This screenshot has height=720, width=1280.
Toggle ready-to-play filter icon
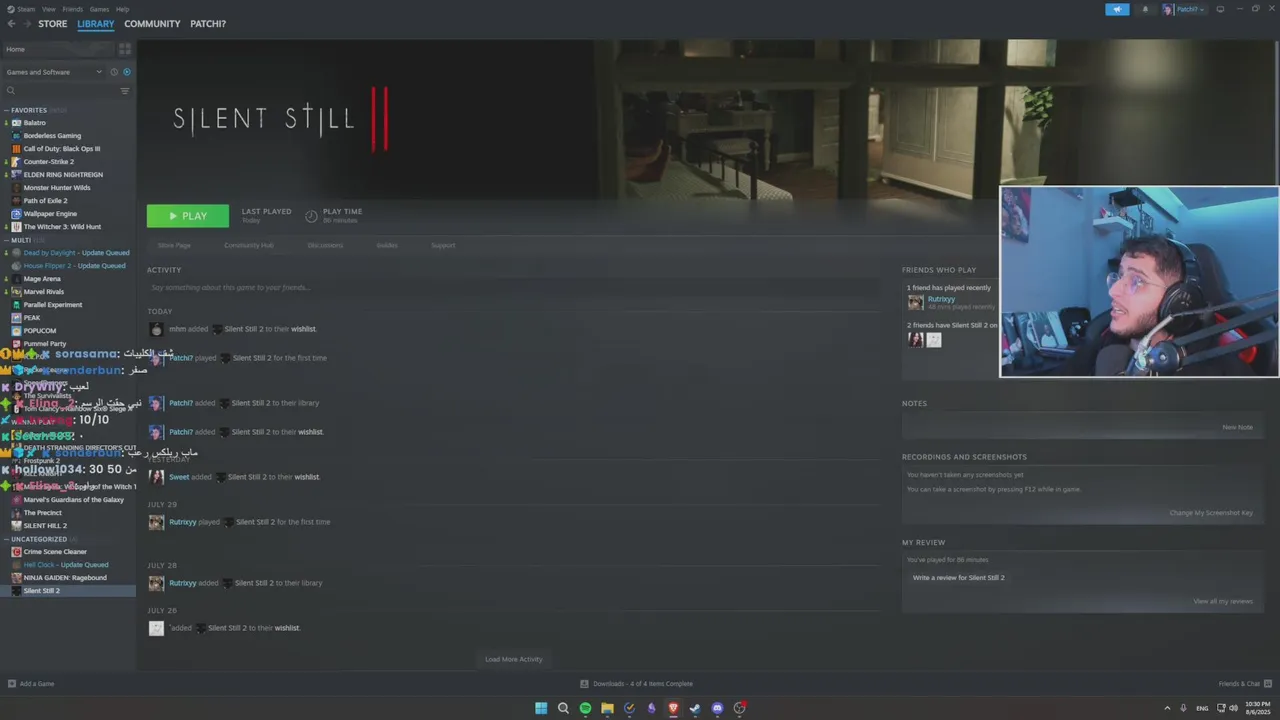tap(126, 72)
